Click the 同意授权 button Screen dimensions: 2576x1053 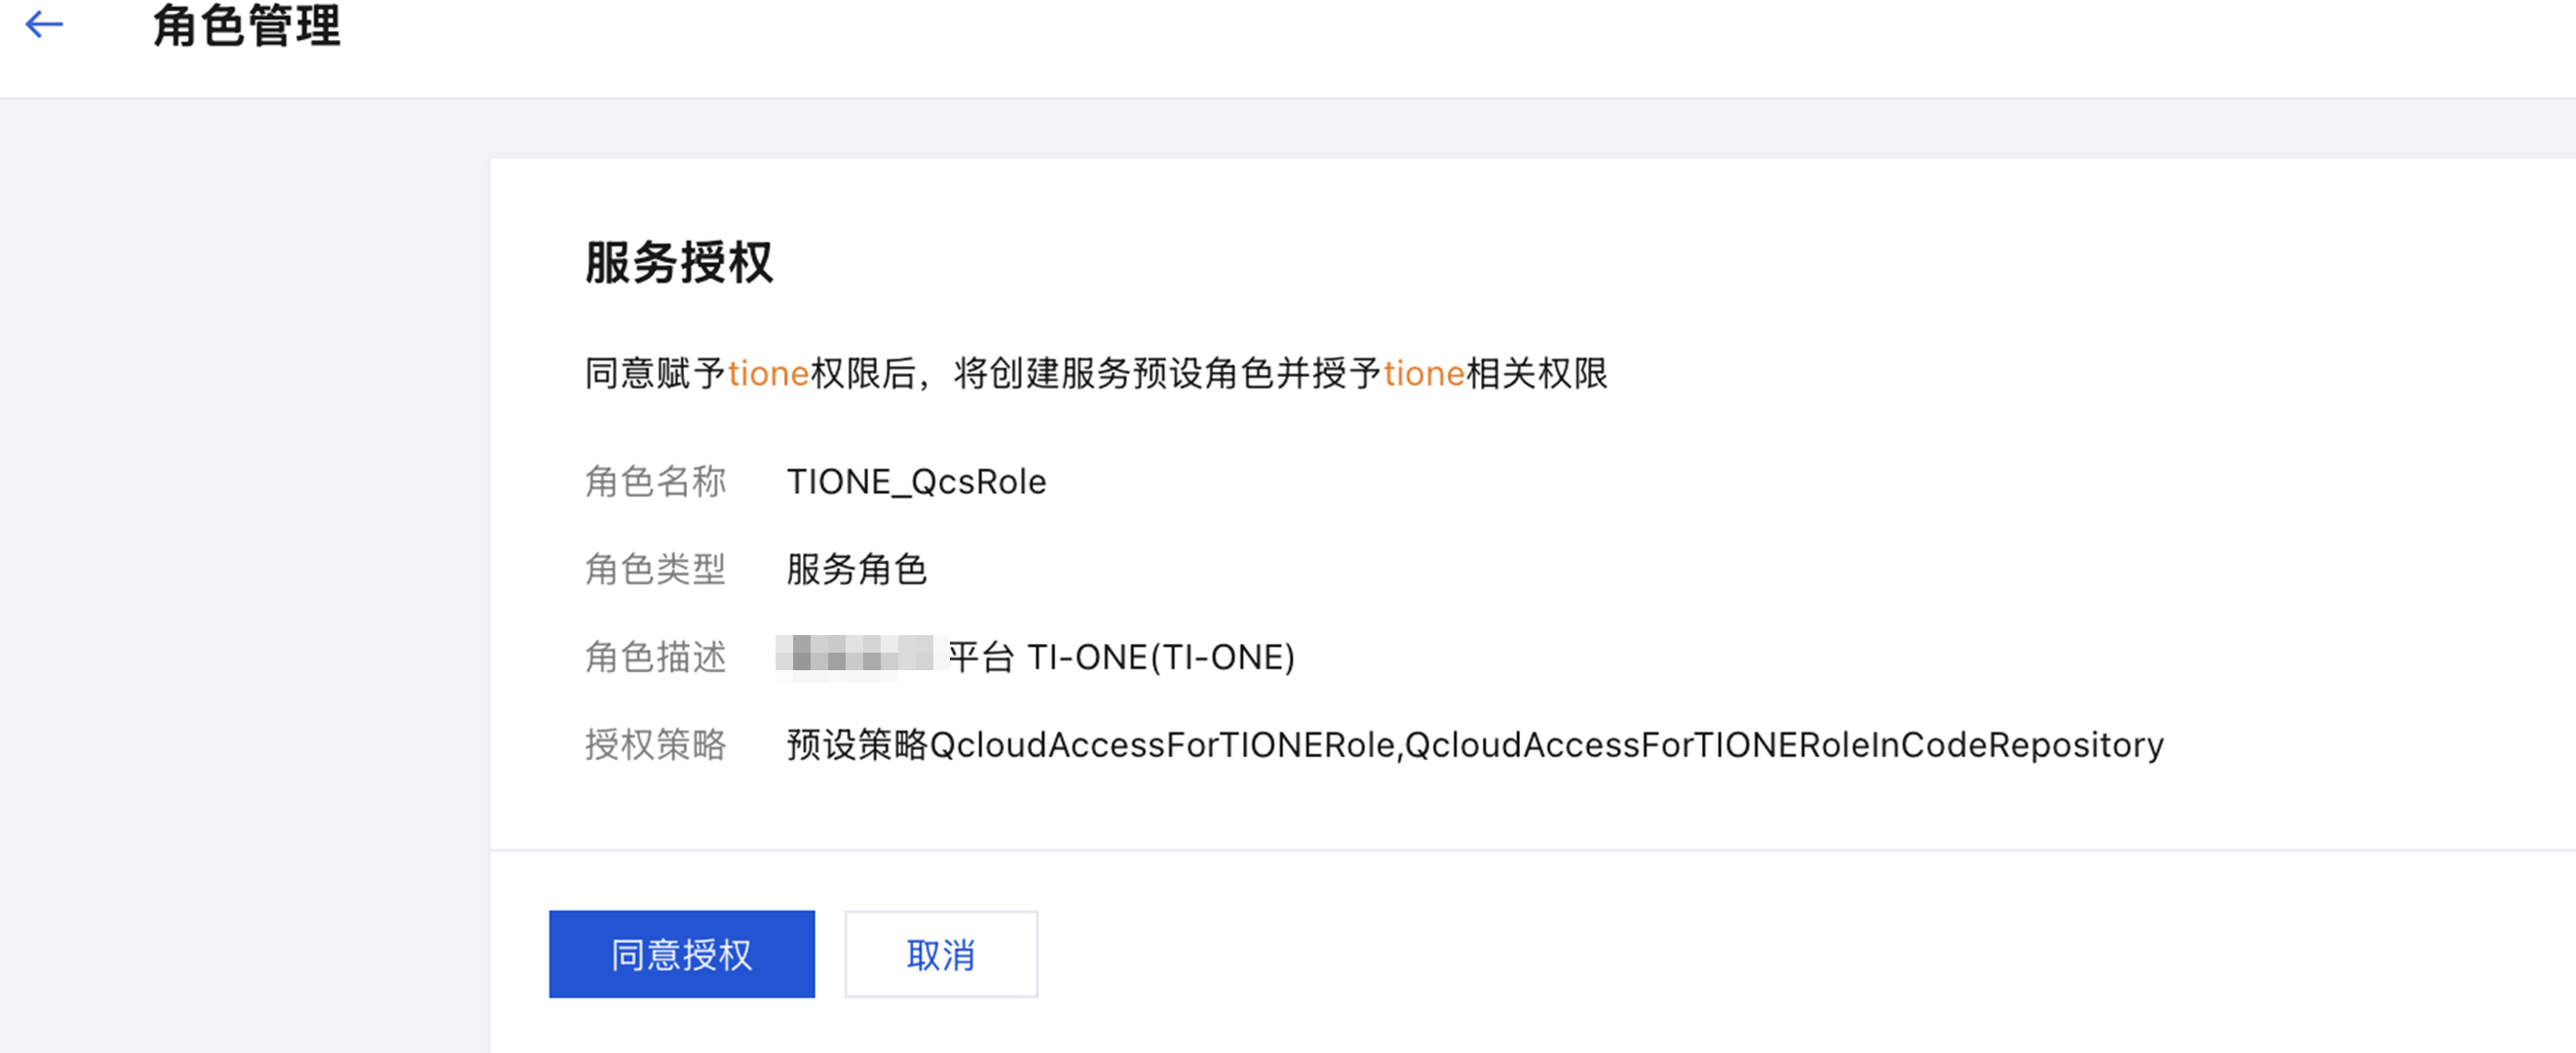click(x=681, y=954)
